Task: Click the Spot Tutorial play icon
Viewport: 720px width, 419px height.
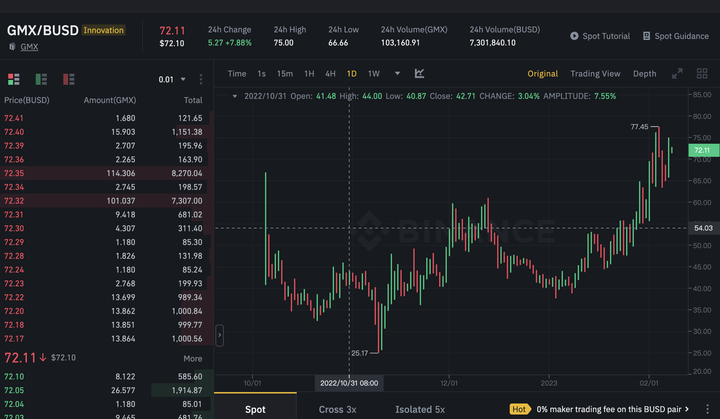Action: [574, 36]
